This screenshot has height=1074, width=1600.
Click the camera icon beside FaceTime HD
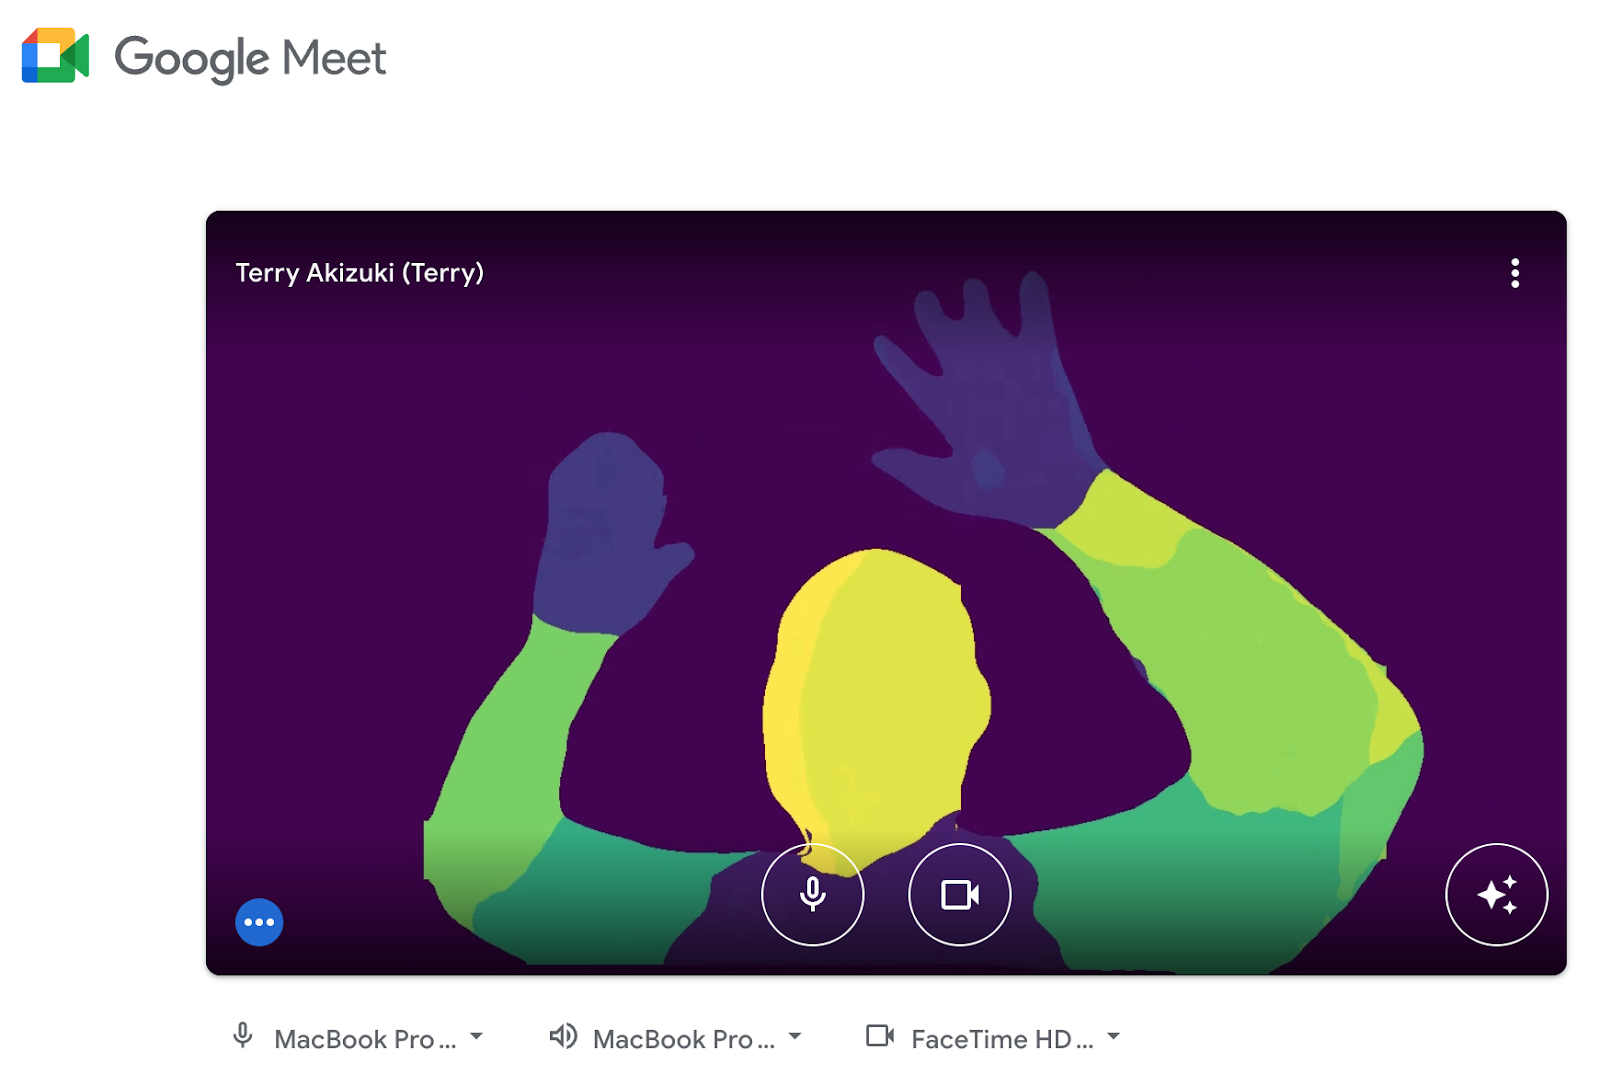point(880,1036)
